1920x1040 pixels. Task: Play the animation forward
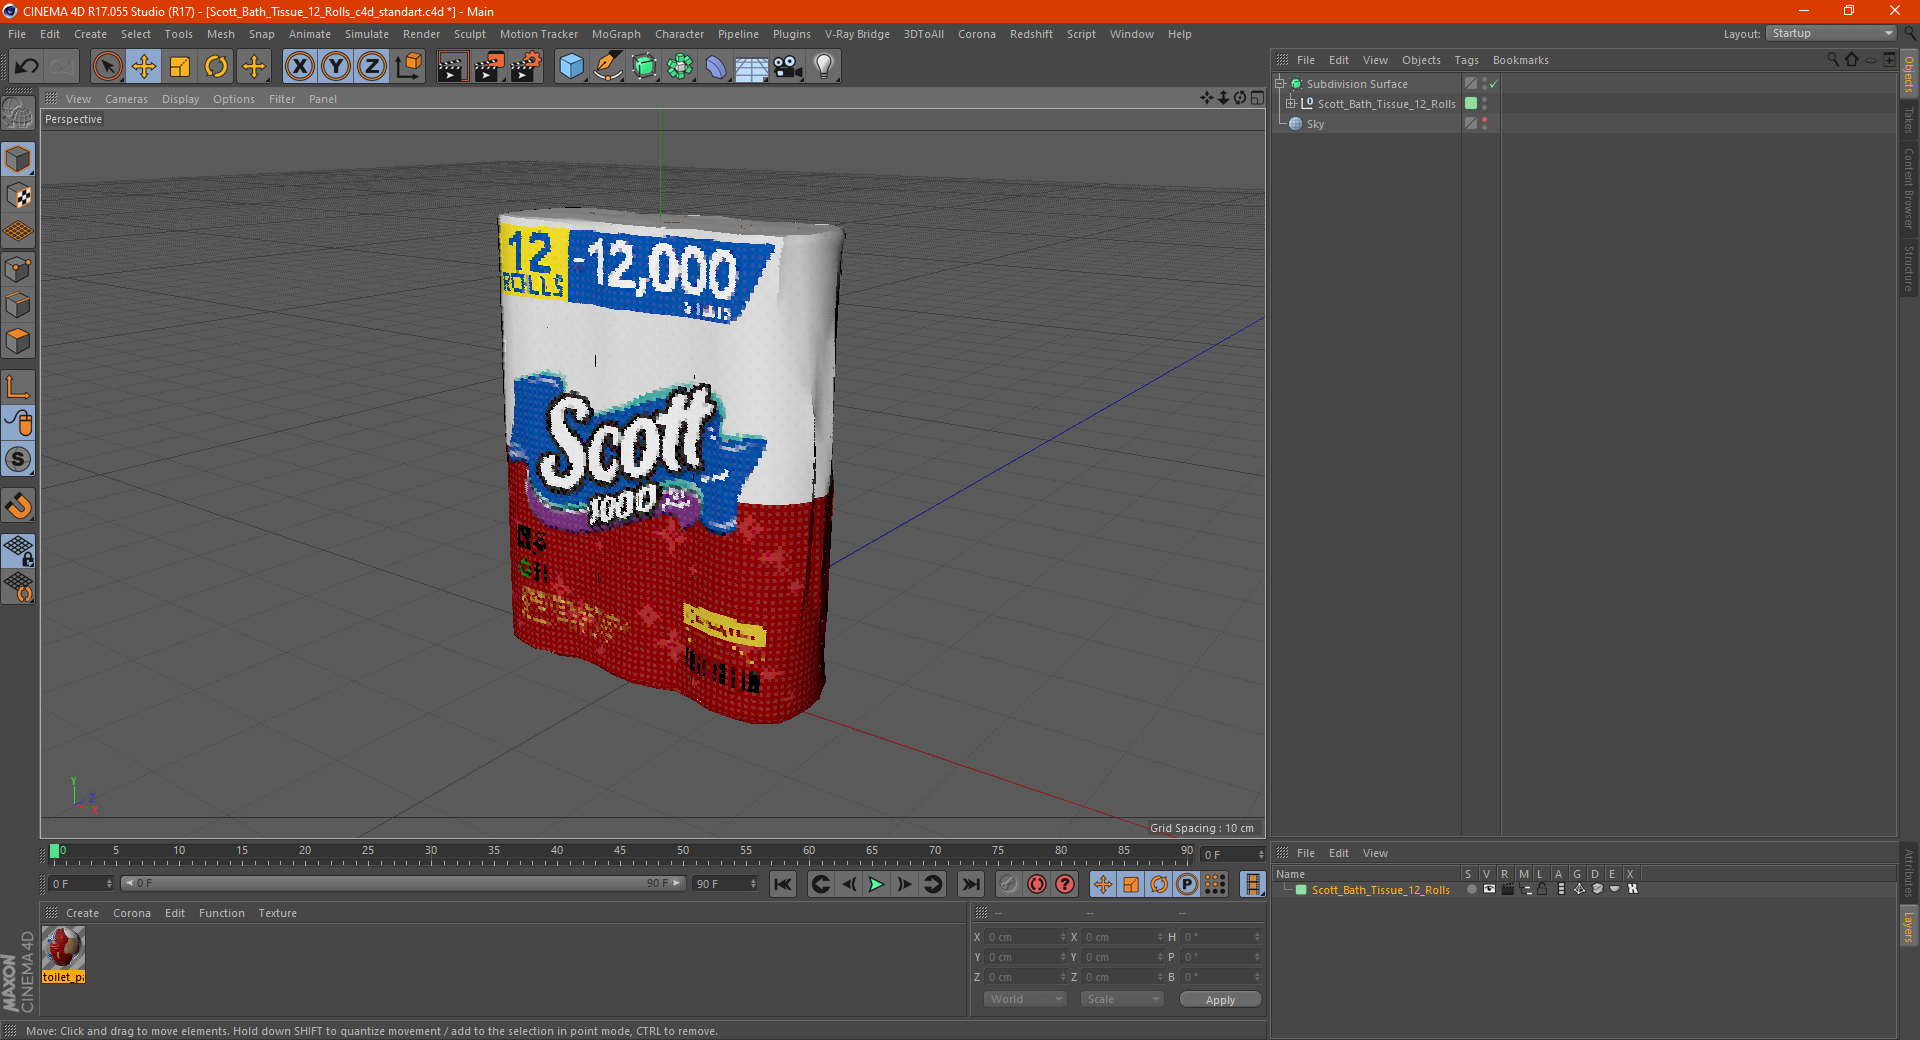pyautogui.click(x=876, y=884)
